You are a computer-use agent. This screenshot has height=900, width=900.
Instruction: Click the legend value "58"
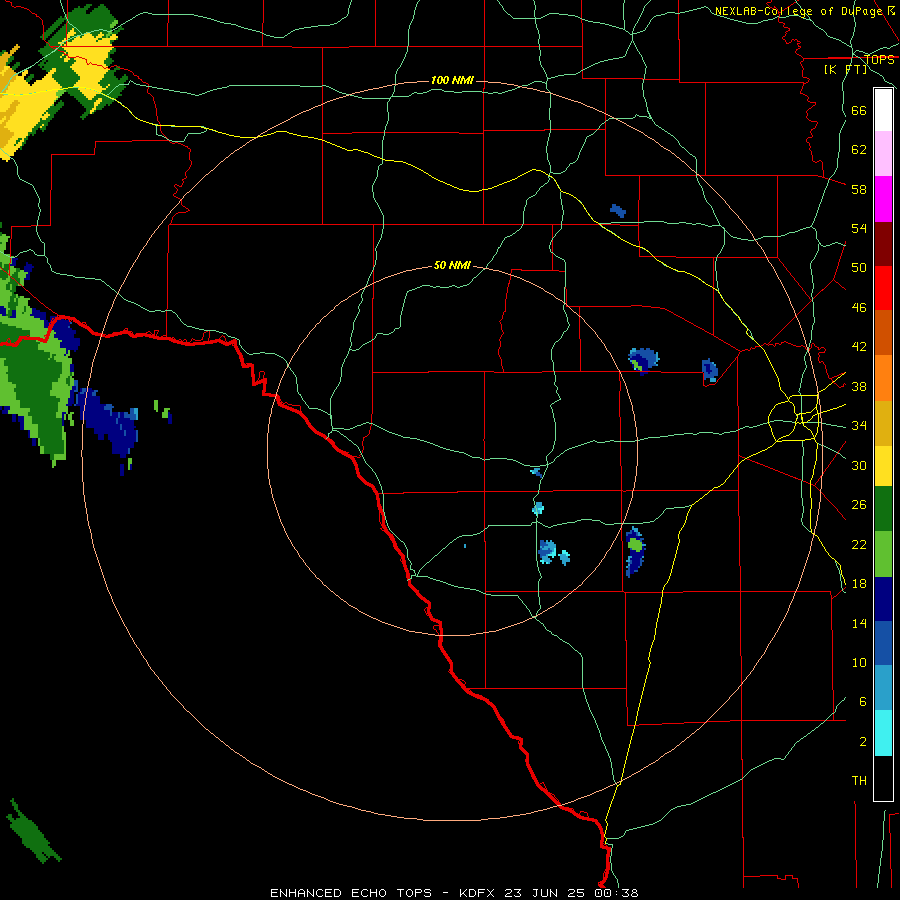tap(859, 189)
